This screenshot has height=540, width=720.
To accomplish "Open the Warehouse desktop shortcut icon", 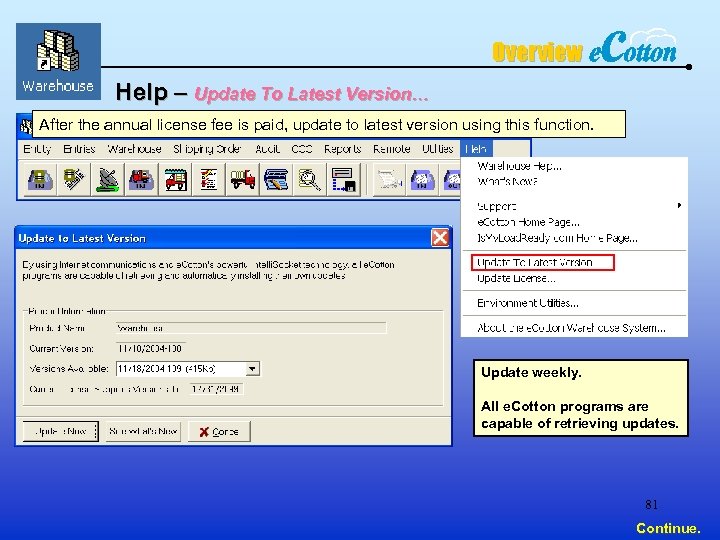I will 58,61.
